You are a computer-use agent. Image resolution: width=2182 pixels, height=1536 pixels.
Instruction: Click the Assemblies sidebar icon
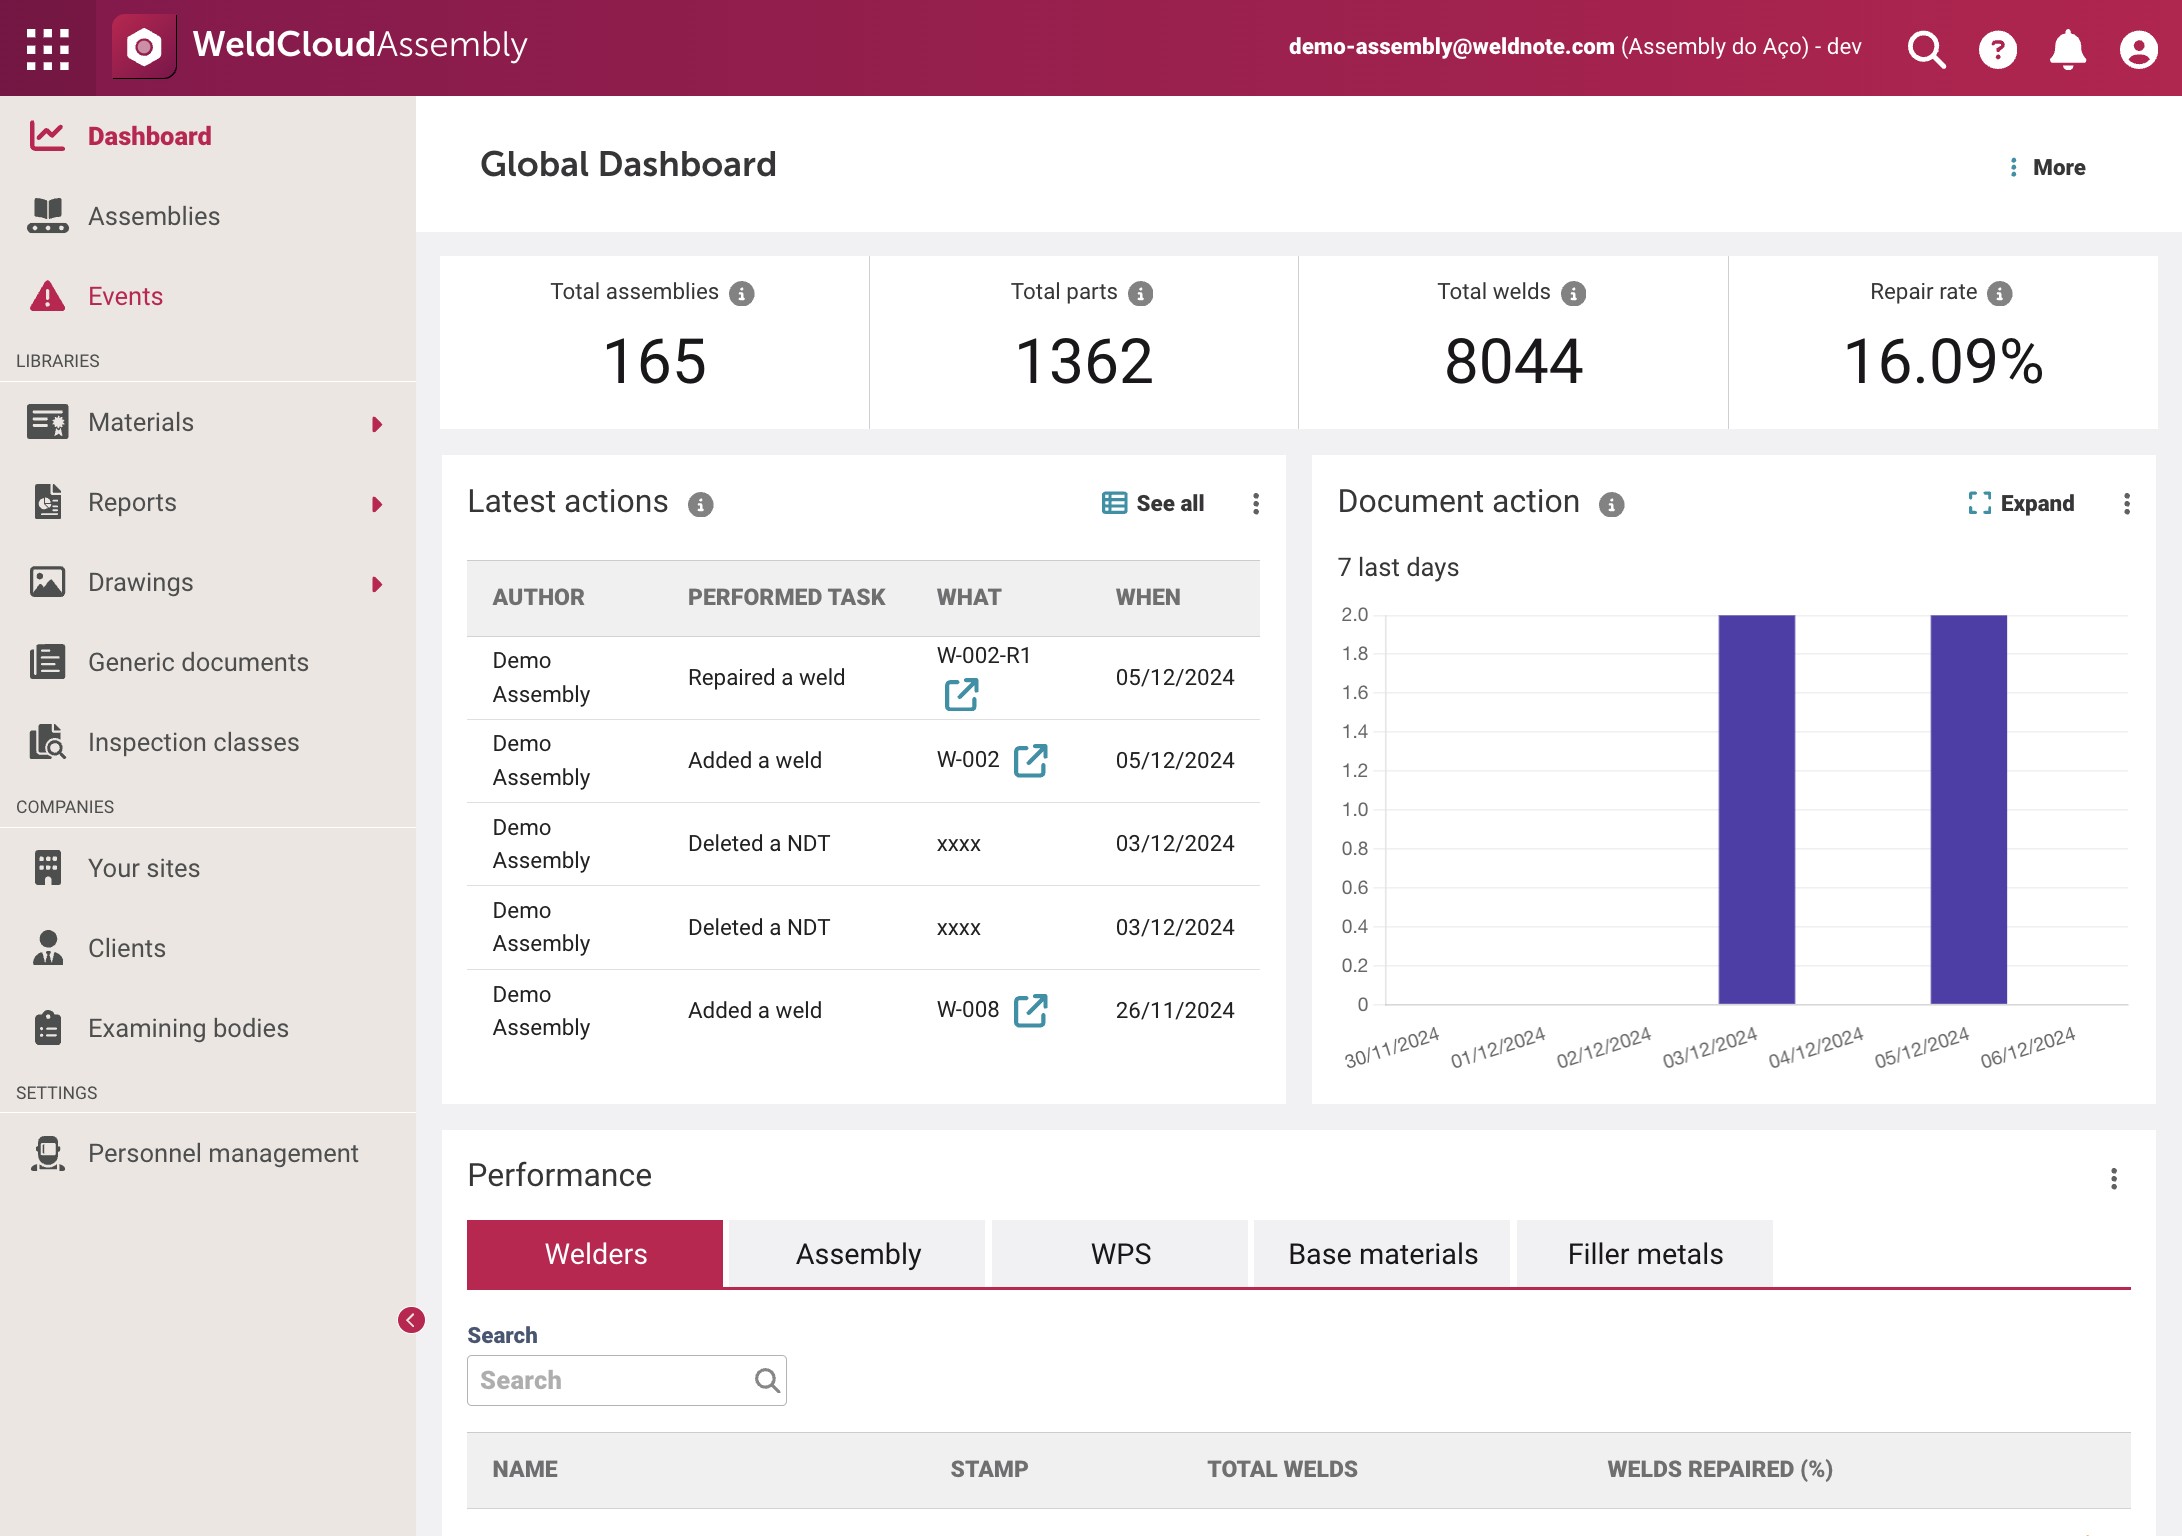click(x=47, y=216)
